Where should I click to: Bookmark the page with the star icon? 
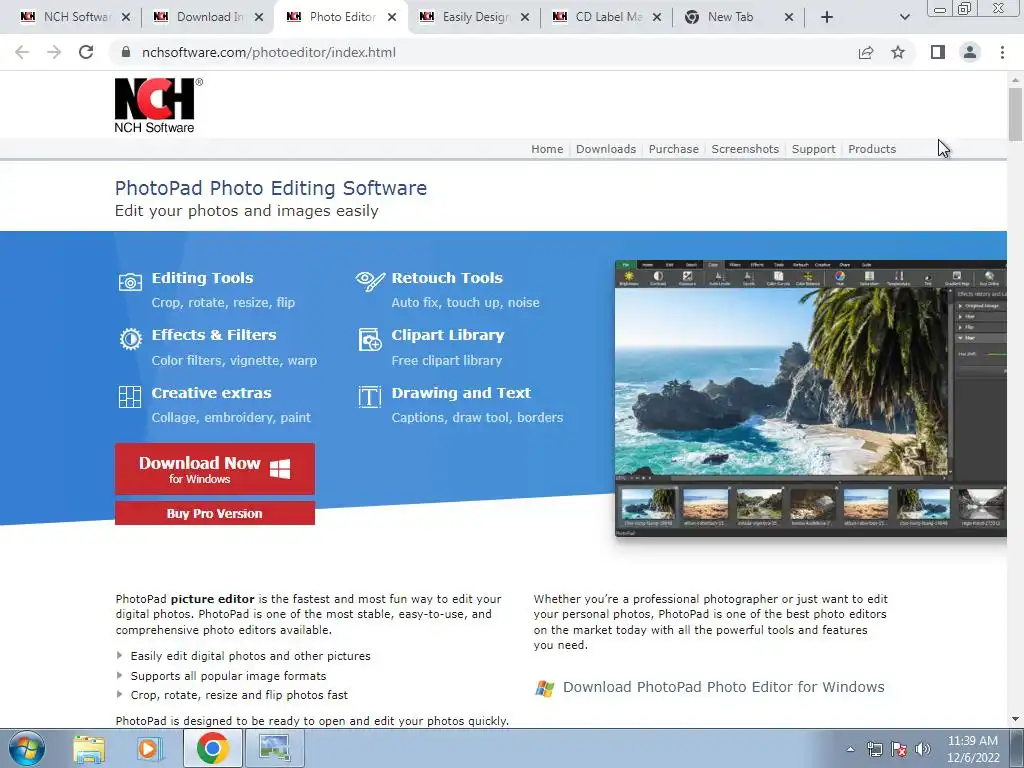tap(898, 52)
